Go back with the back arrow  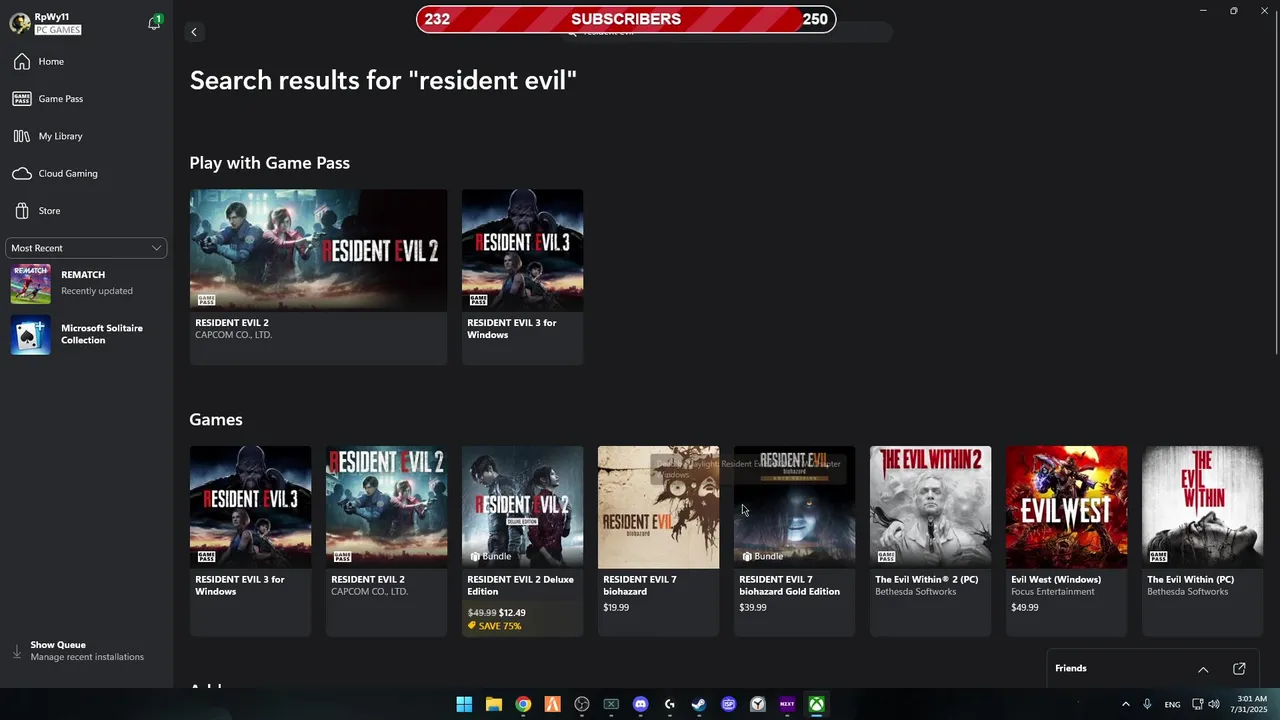click(x=194, y=32)
